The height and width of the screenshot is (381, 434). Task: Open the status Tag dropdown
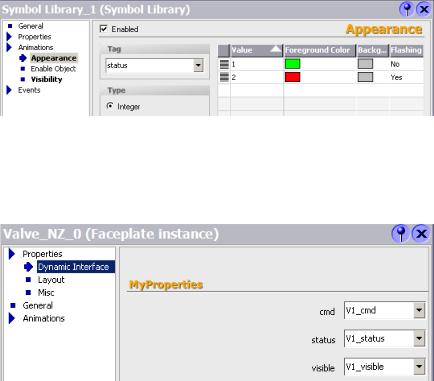198,65
